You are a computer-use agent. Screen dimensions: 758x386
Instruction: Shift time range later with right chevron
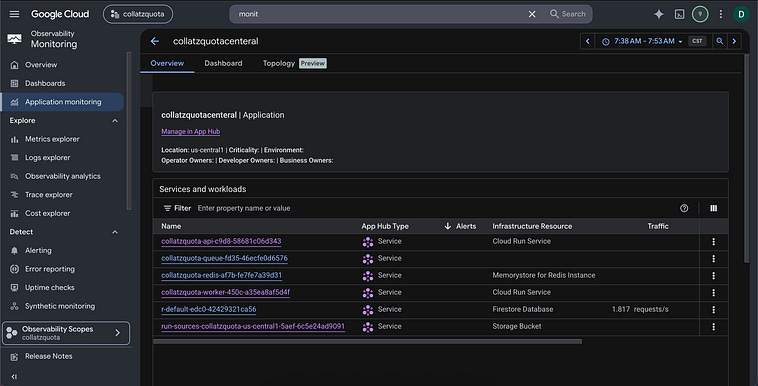click(734, 41)
